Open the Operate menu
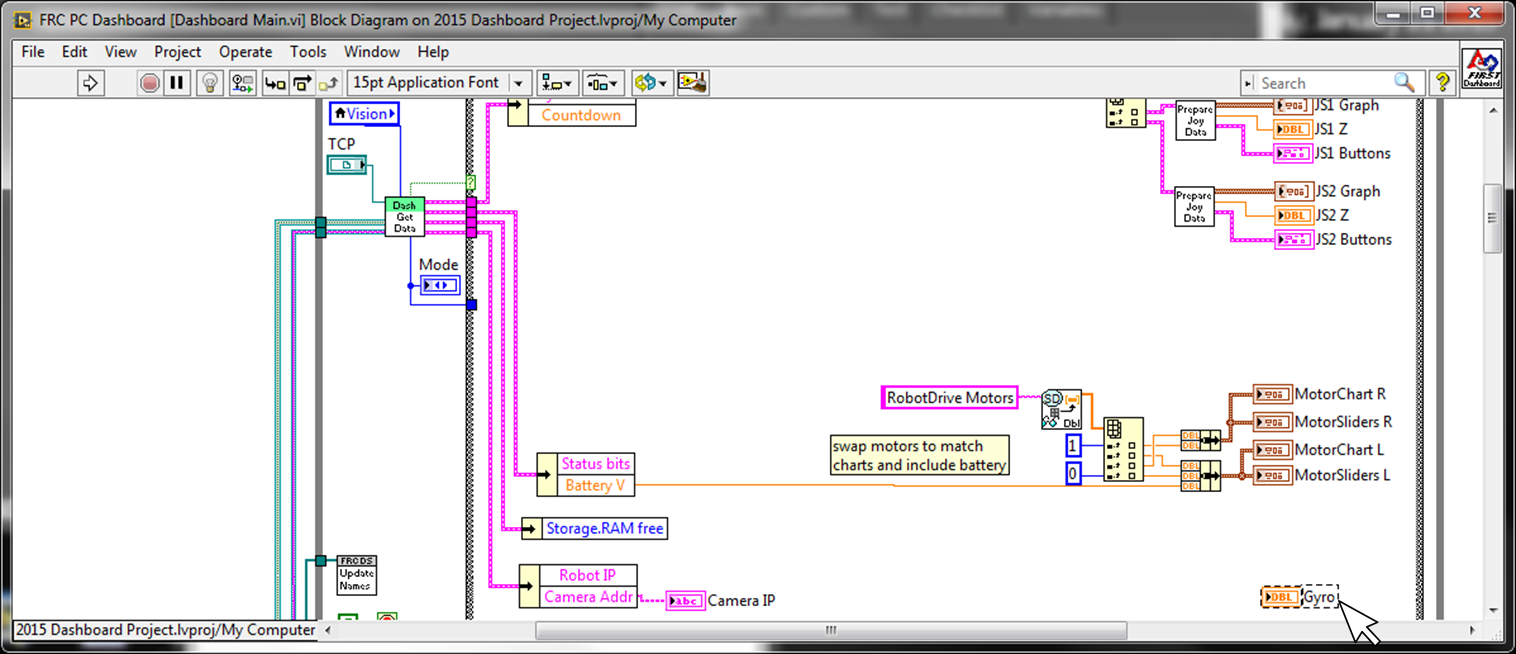 click(x=245, y=52)
